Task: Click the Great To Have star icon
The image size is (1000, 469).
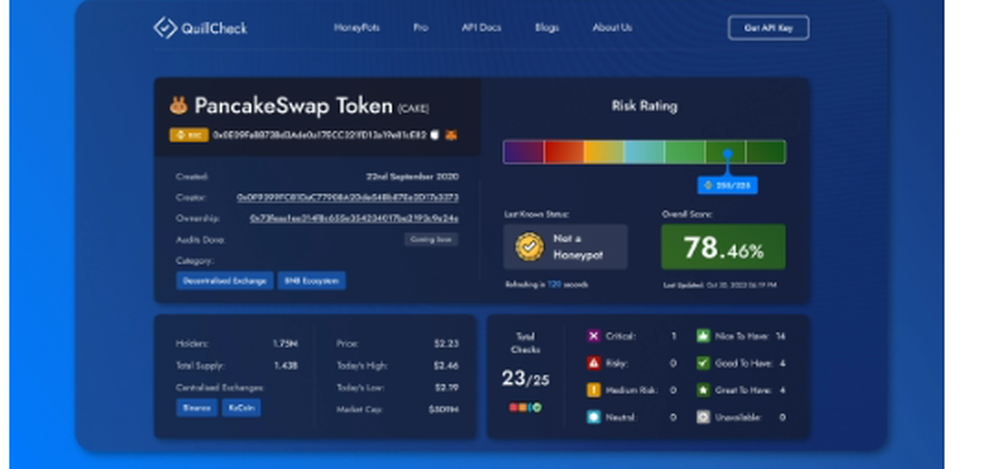Action: (703, 390)
